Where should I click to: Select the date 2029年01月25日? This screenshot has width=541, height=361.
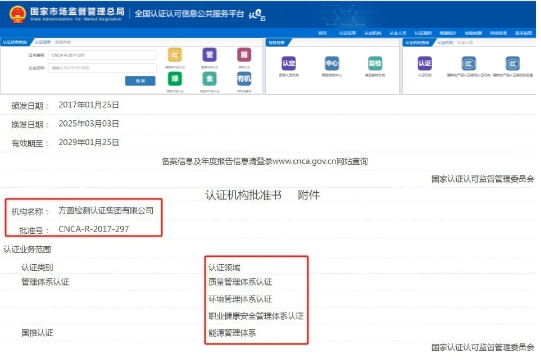[x=89, y=142]
